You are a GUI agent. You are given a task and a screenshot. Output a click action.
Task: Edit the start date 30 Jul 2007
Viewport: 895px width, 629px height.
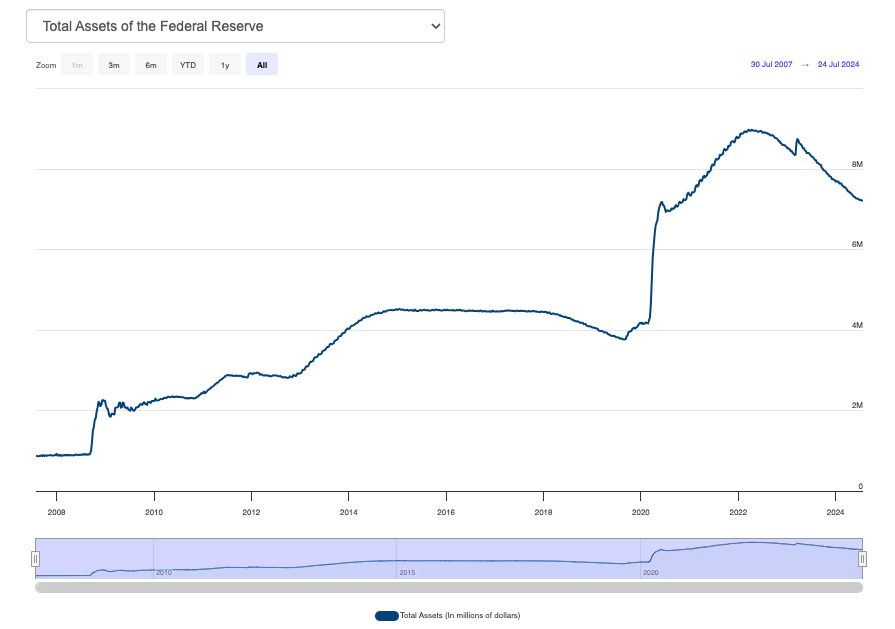pos(771,65)
